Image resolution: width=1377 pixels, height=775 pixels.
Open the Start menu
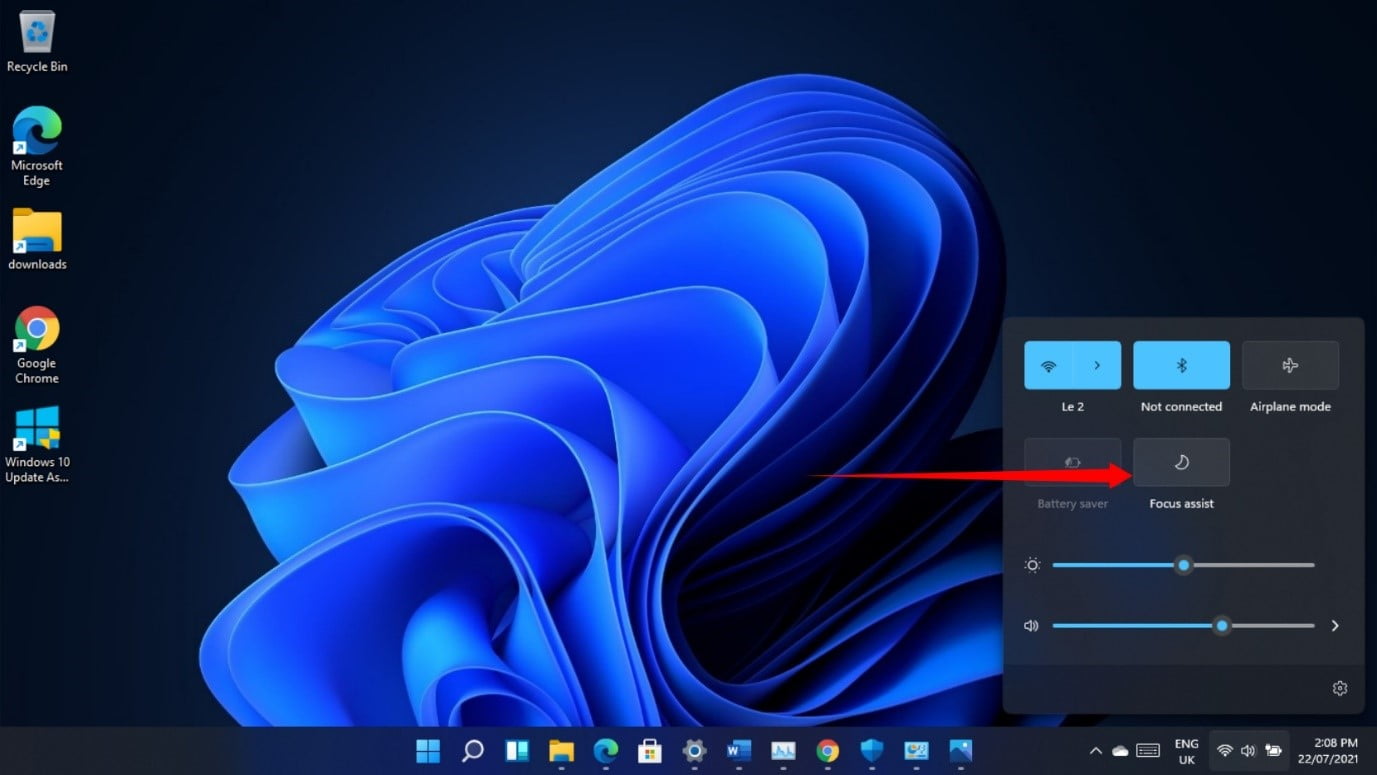tap(427, 751)
